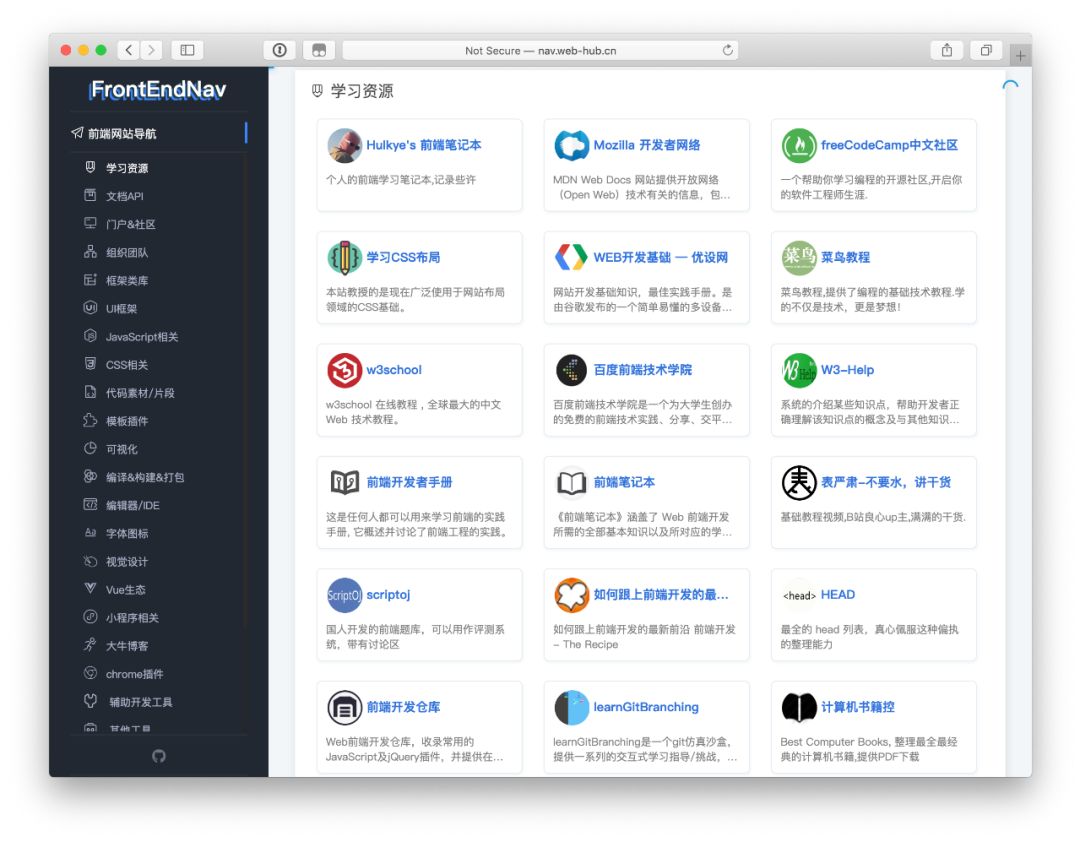Click the Mozilla 开发者网络 dino logo
This screenshot has width=1080, height=842.
pyautogui.click(x=572, y=145)
